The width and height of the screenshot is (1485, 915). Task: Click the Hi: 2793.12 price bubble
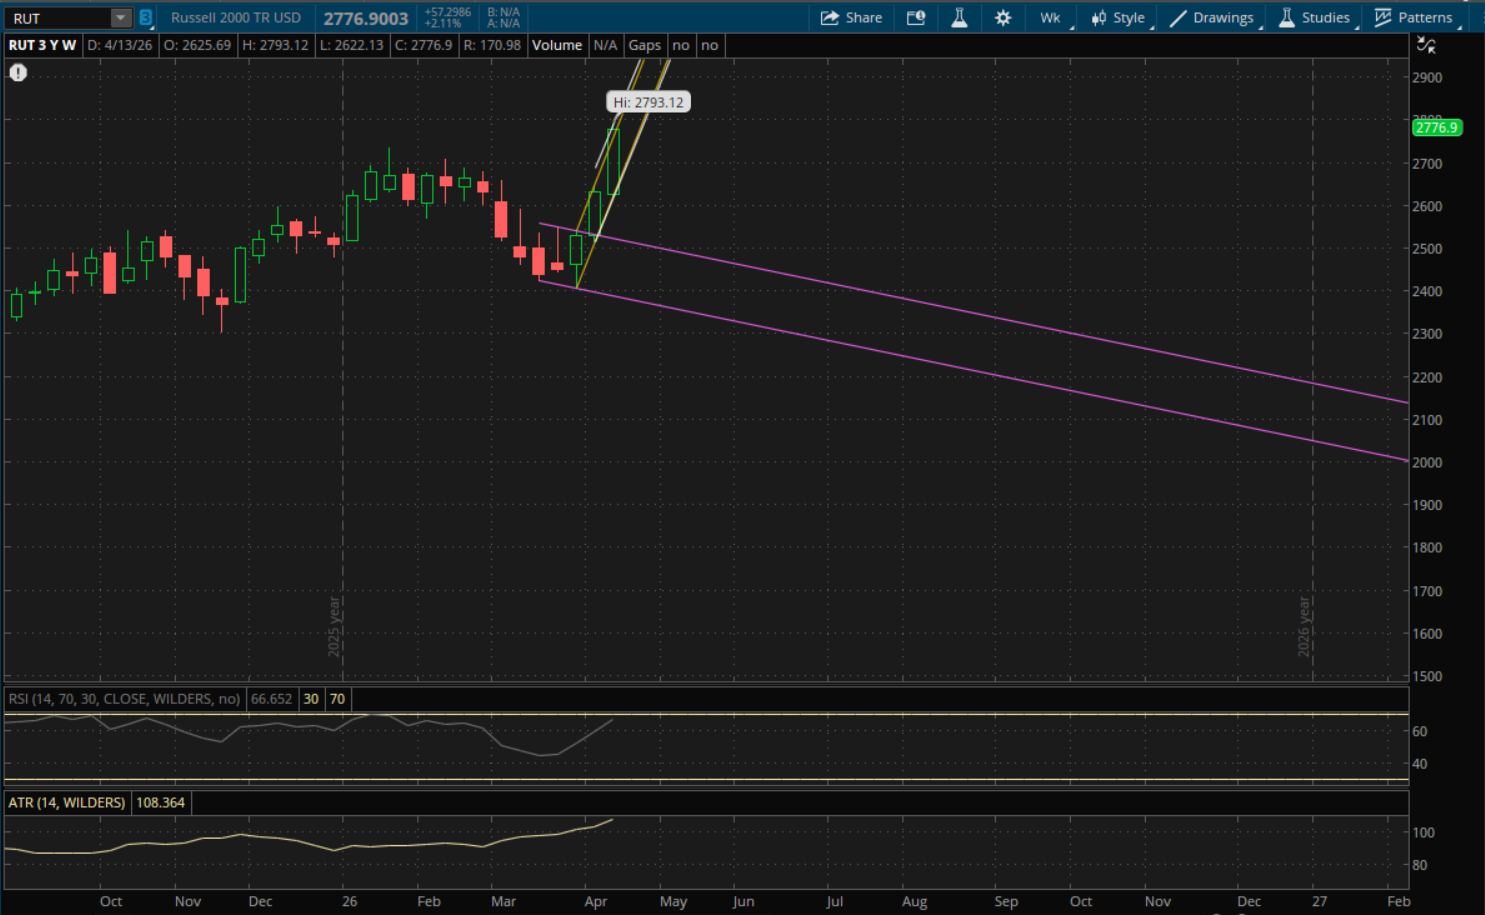point(648,102)
